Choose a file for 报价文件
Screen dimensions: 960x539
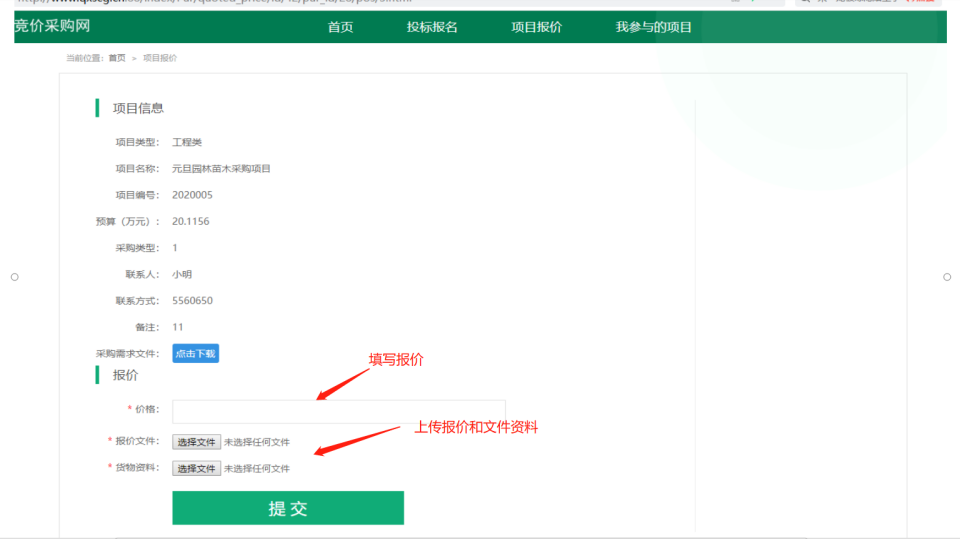click(196, 442)
